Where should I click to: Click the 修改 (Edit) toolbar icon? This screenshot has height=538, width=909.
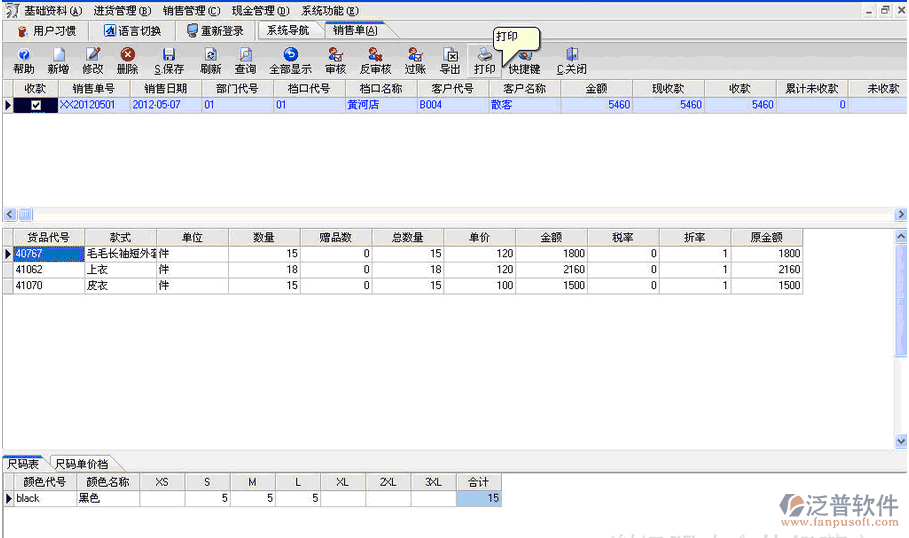93,61
